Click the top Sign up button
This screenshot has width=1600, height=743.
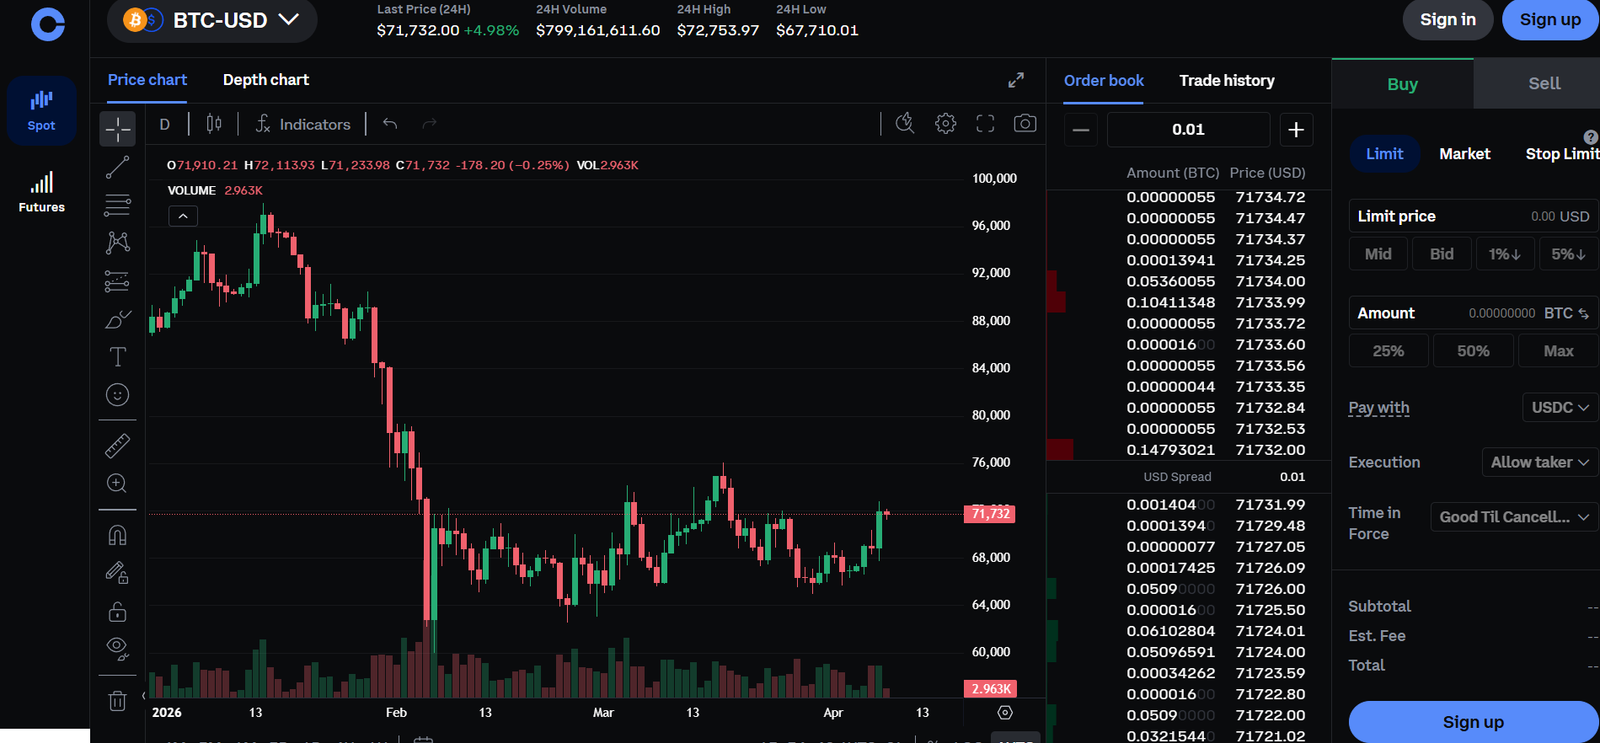[1550, 20]
